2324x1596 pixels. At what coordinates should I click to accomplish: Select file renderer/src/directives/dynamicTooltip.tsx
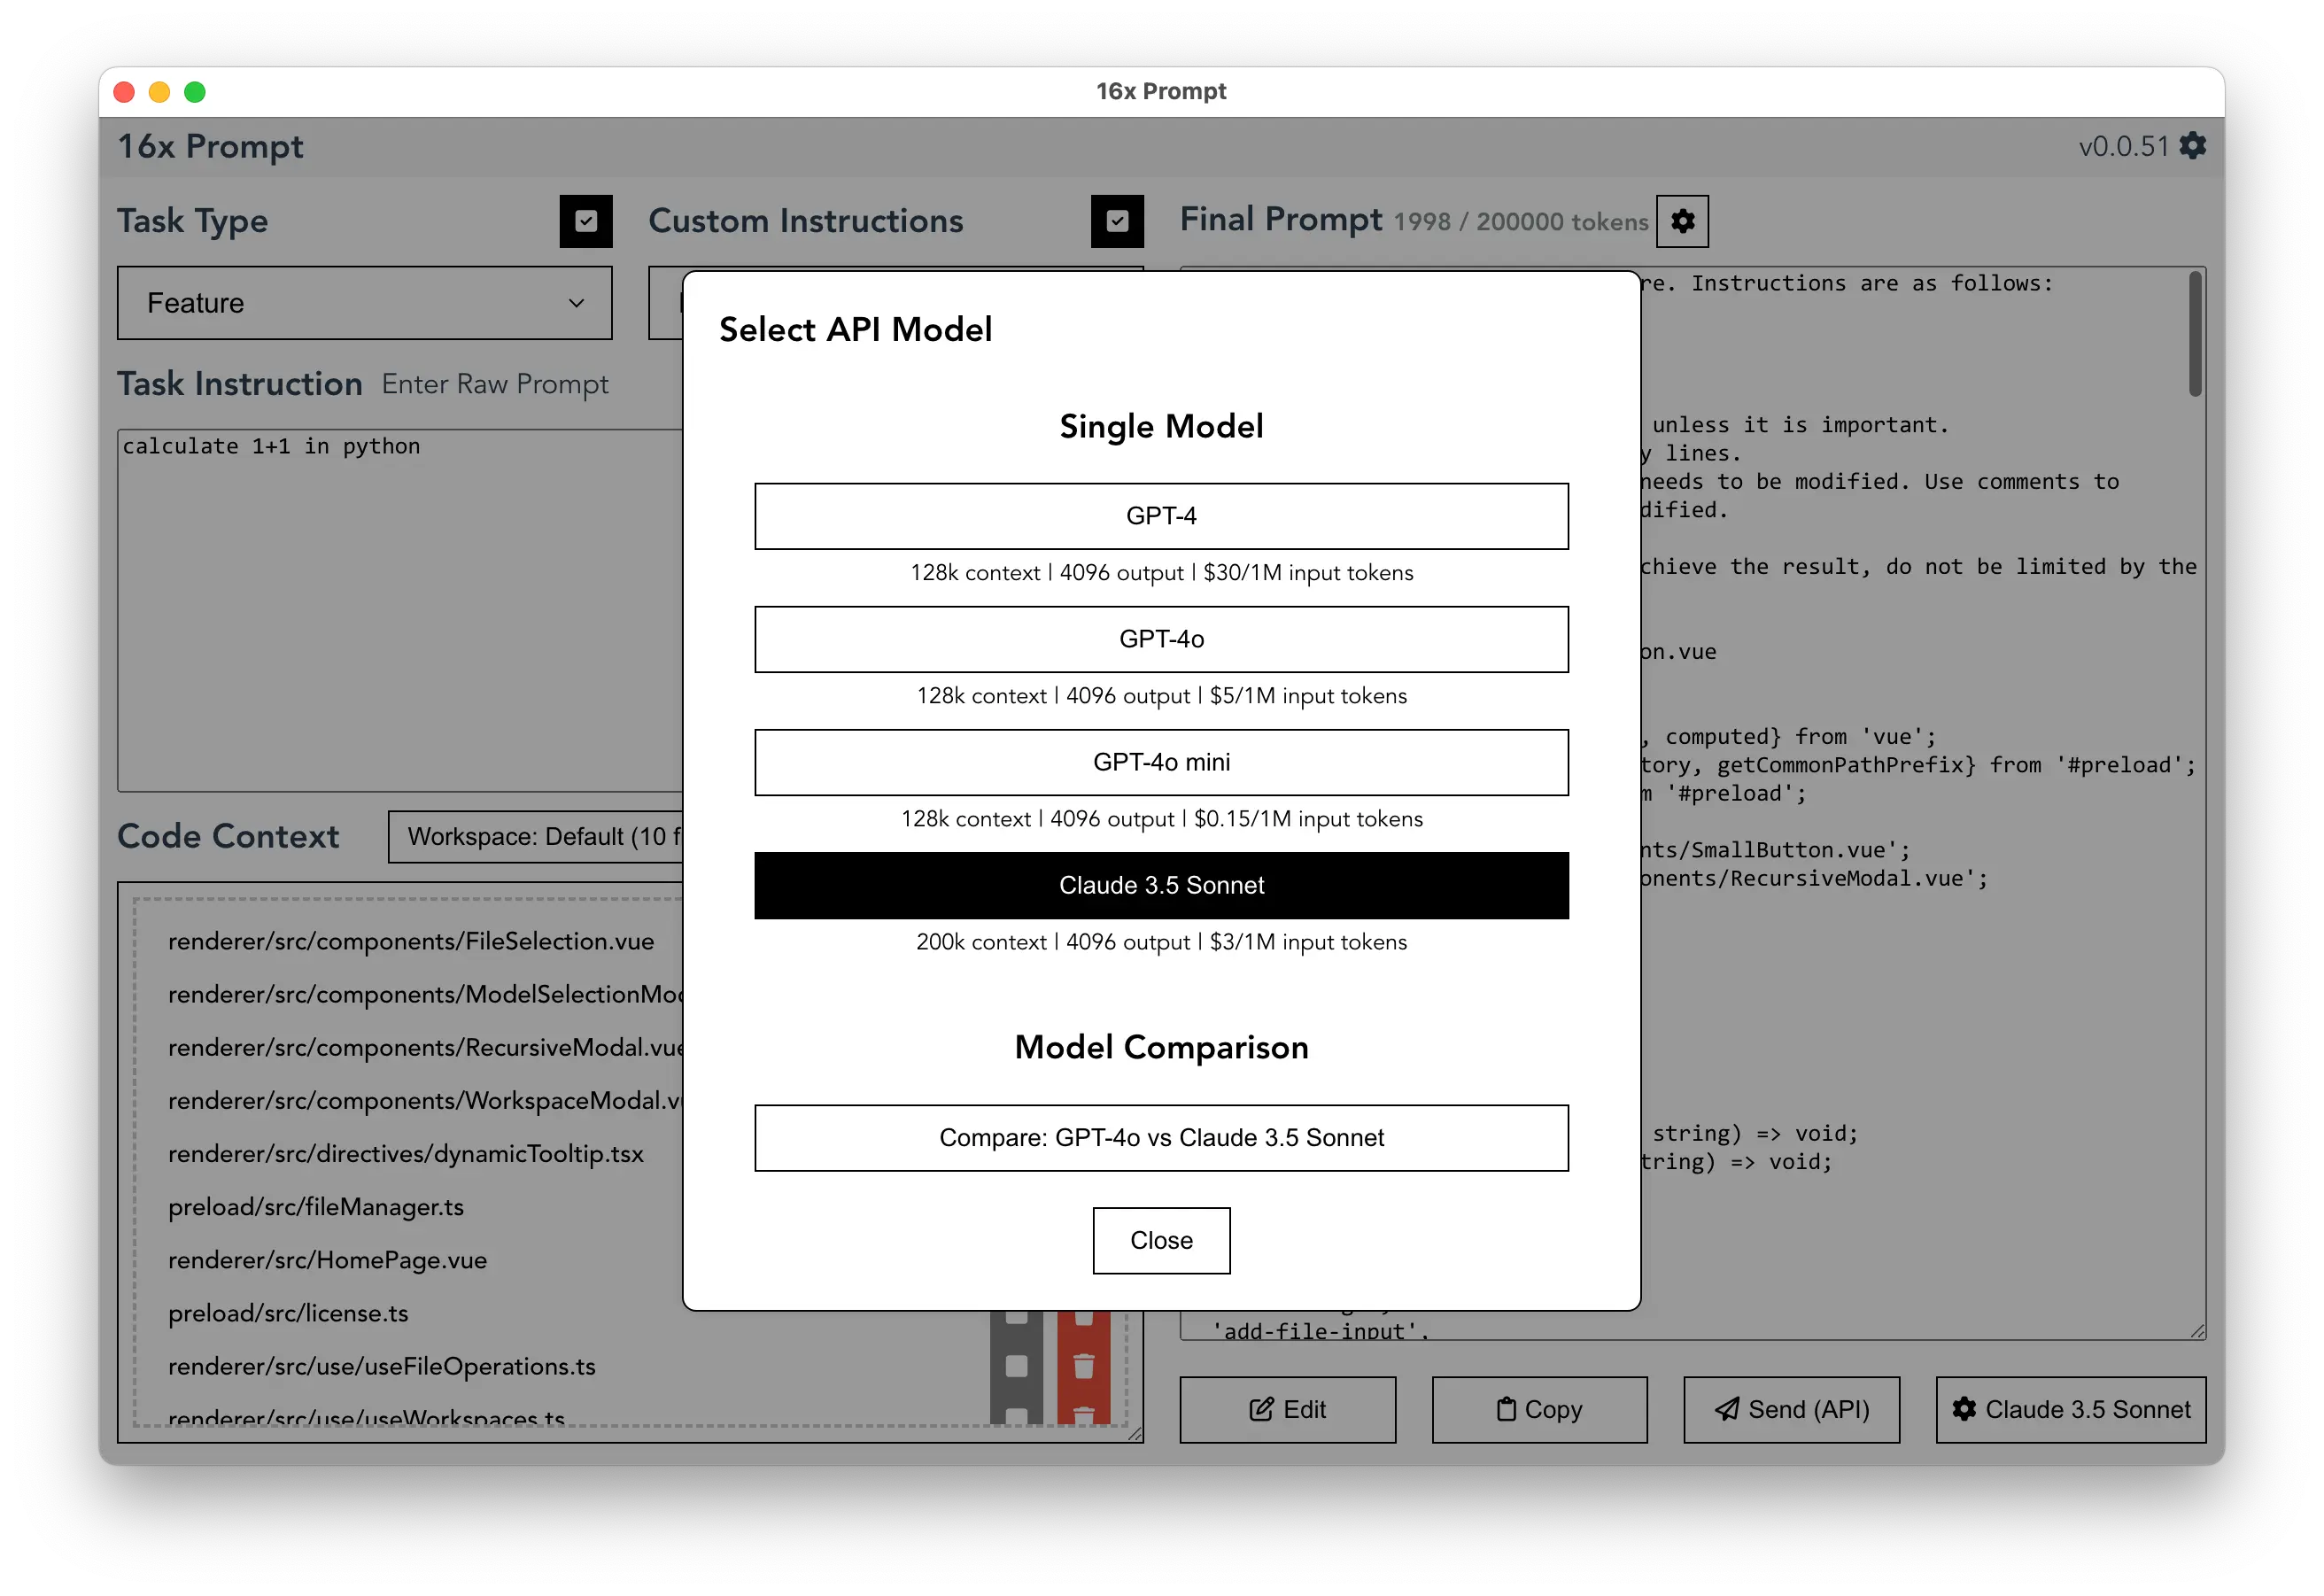point(406,1153)
